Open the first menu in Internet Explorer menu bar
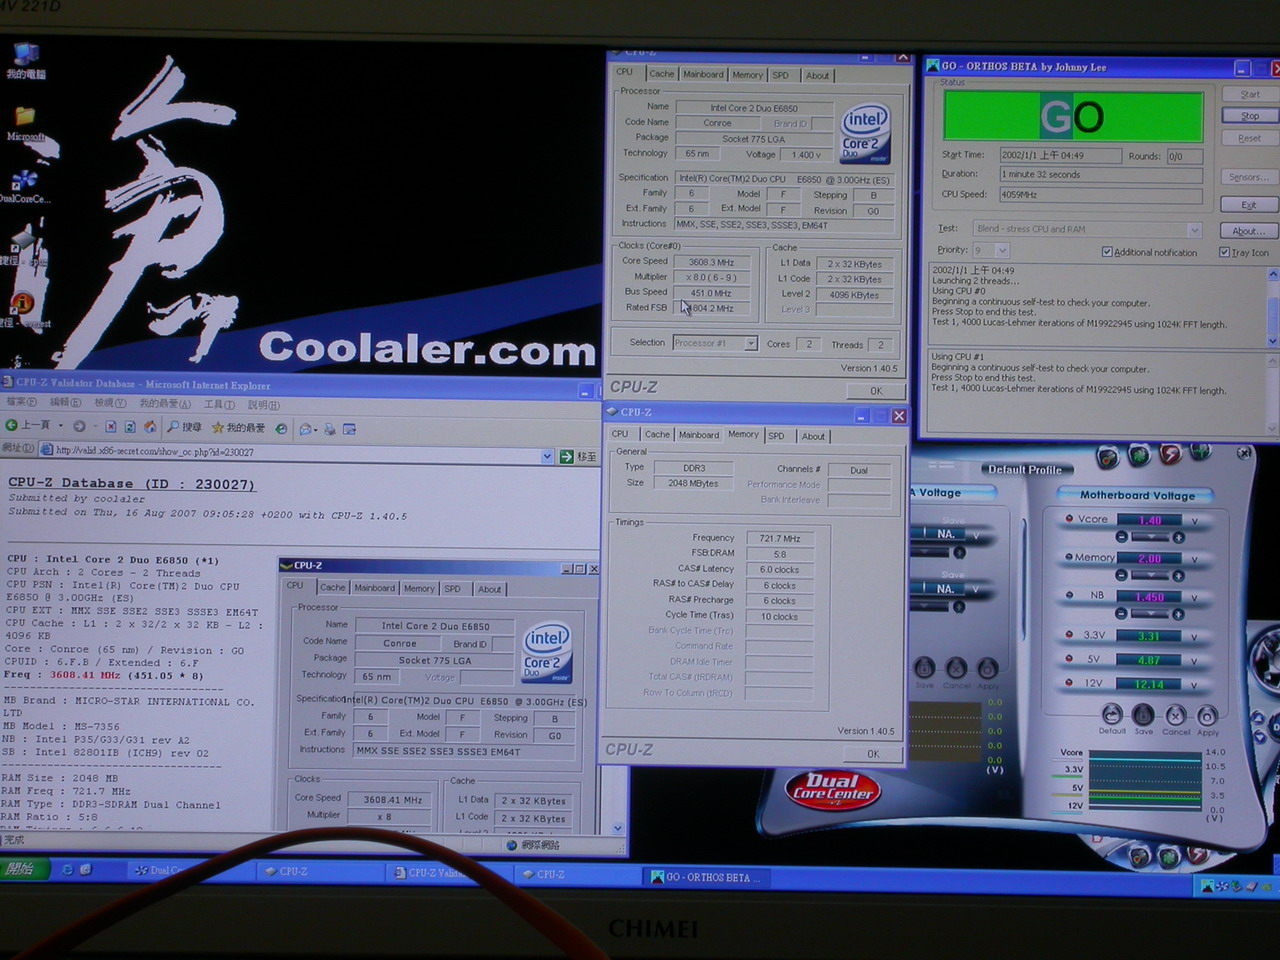Screen dimensions: 1280x960 coord(20,402)
